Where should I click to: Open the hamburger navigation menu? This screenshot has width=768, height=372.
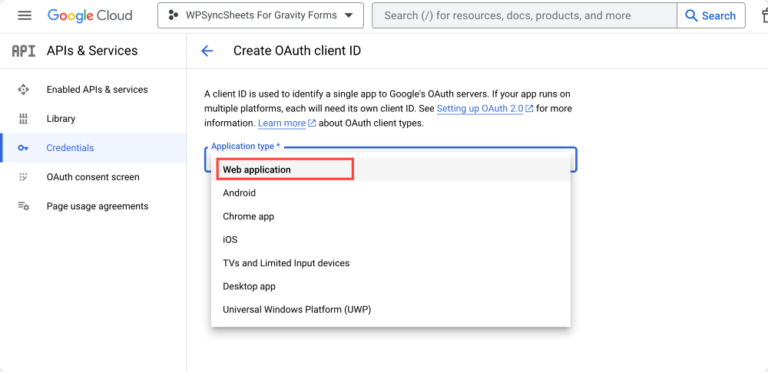point(24,16)
